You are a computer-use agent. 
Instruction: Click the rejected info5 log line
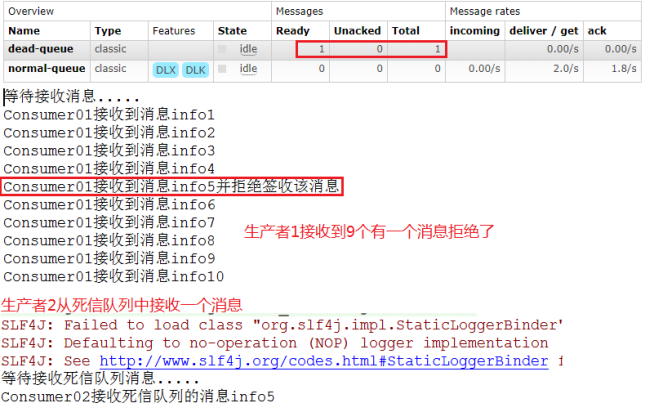click(x=171, y=186)
